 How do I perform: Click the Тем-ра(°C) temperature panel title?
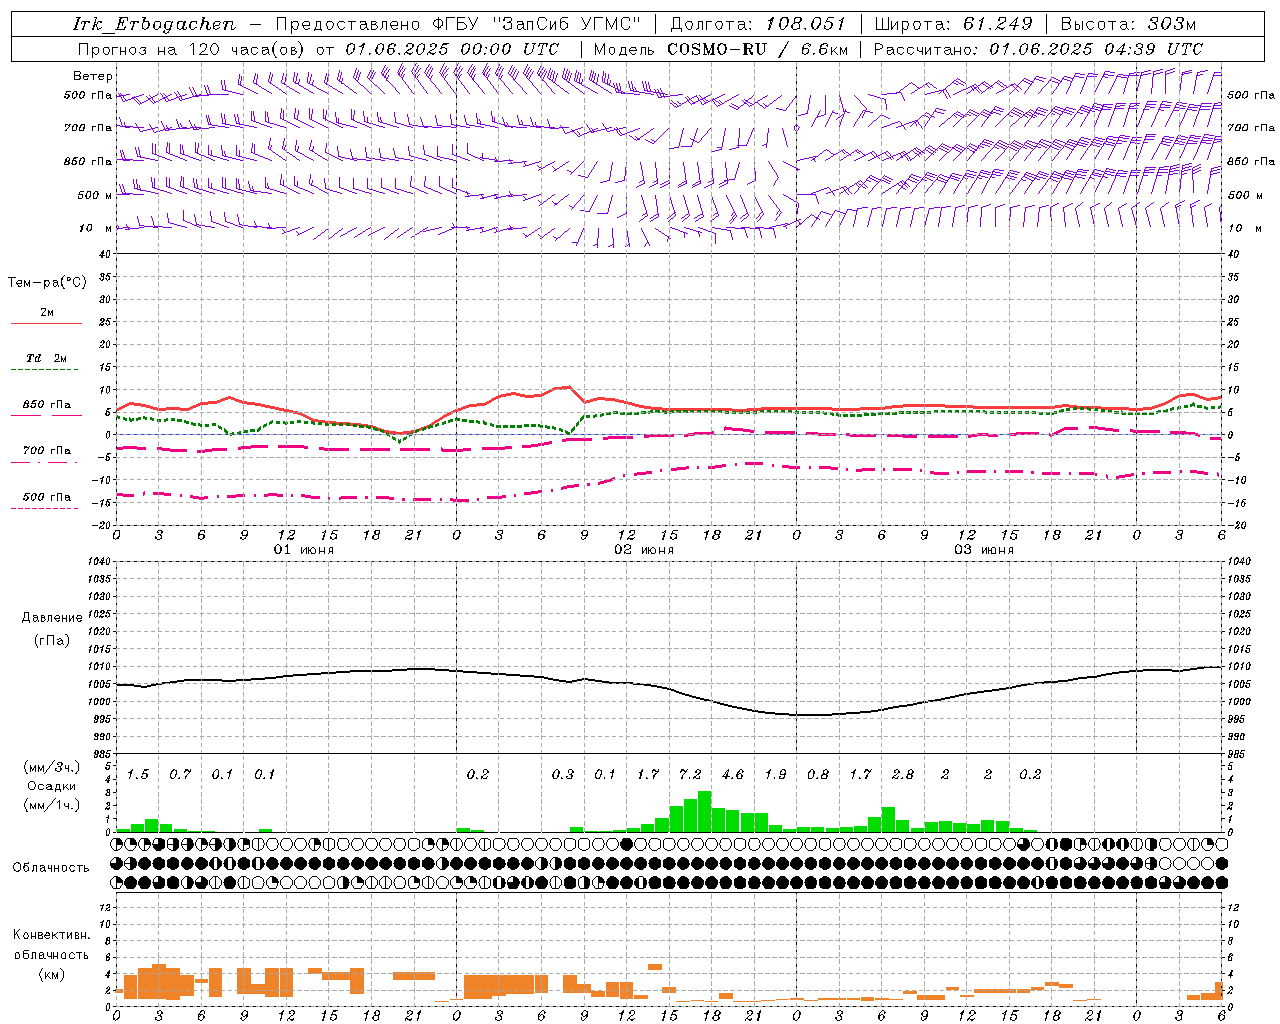tap(47, 283)
